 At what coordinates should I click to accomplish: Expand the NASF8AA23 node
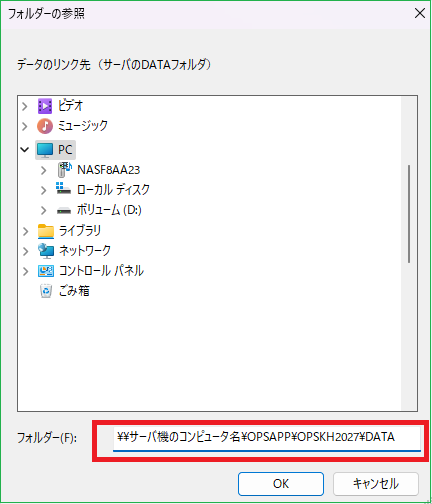click(44, 170)
